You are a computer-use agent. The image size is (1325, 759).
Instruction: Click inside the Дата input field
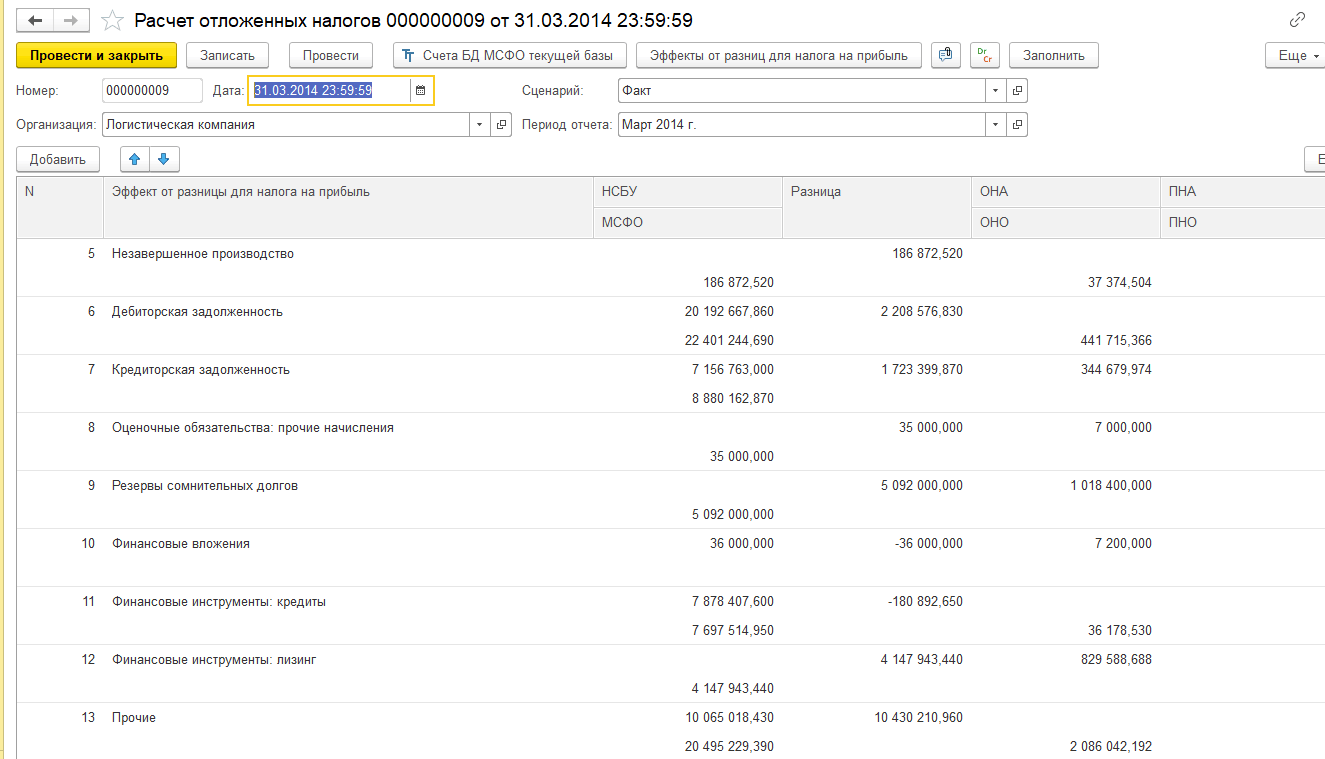(x=330, y=91)
